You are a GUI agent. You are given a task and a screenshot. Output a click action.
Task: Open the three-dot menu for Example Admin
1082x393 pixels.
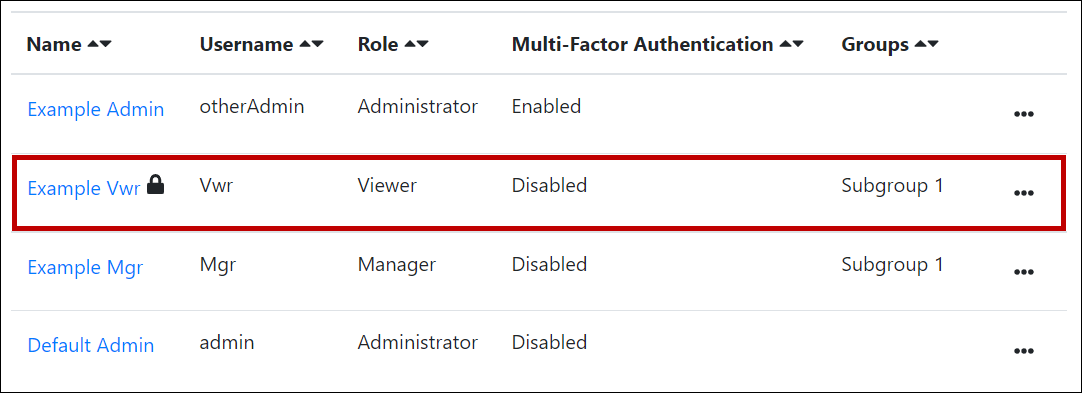(x=1023, y=114)
